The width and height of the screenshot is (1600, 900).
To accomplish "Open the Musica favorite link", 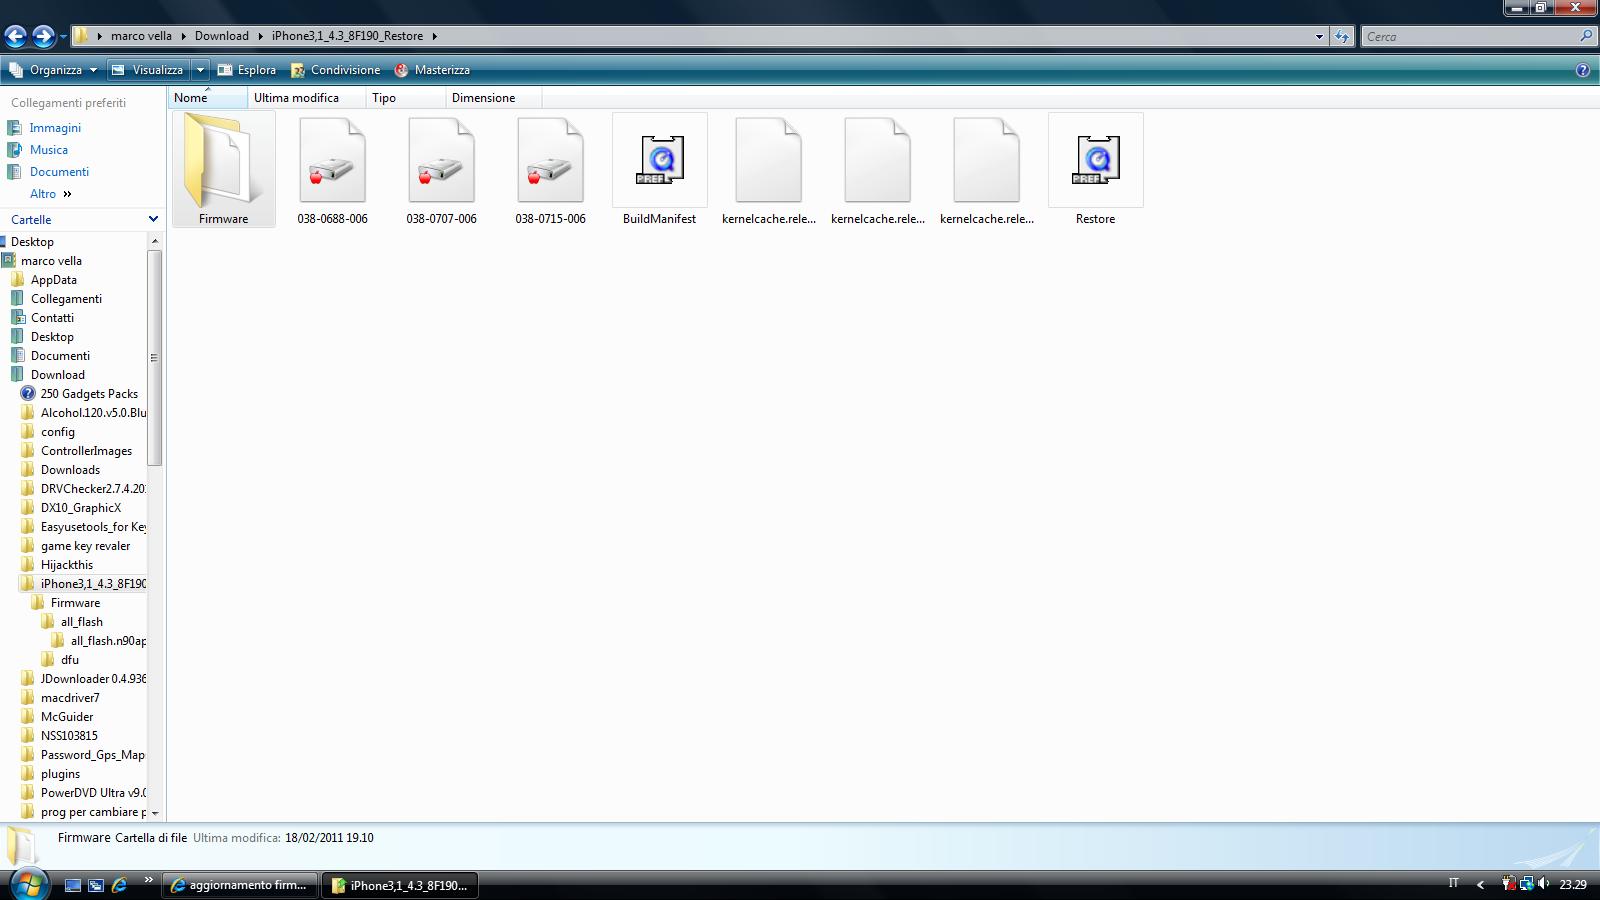I will tap(49, 150).
